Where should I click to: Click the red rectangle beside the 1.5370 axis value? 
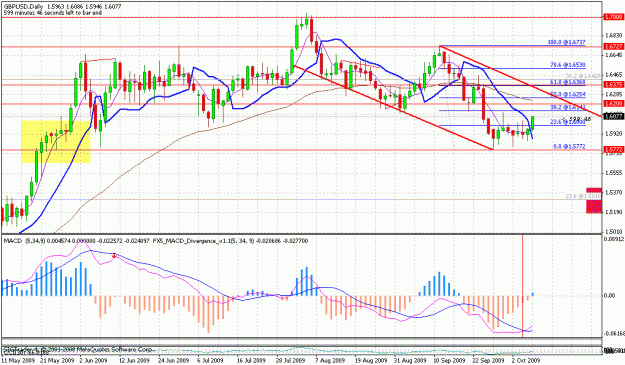[594, 190]
